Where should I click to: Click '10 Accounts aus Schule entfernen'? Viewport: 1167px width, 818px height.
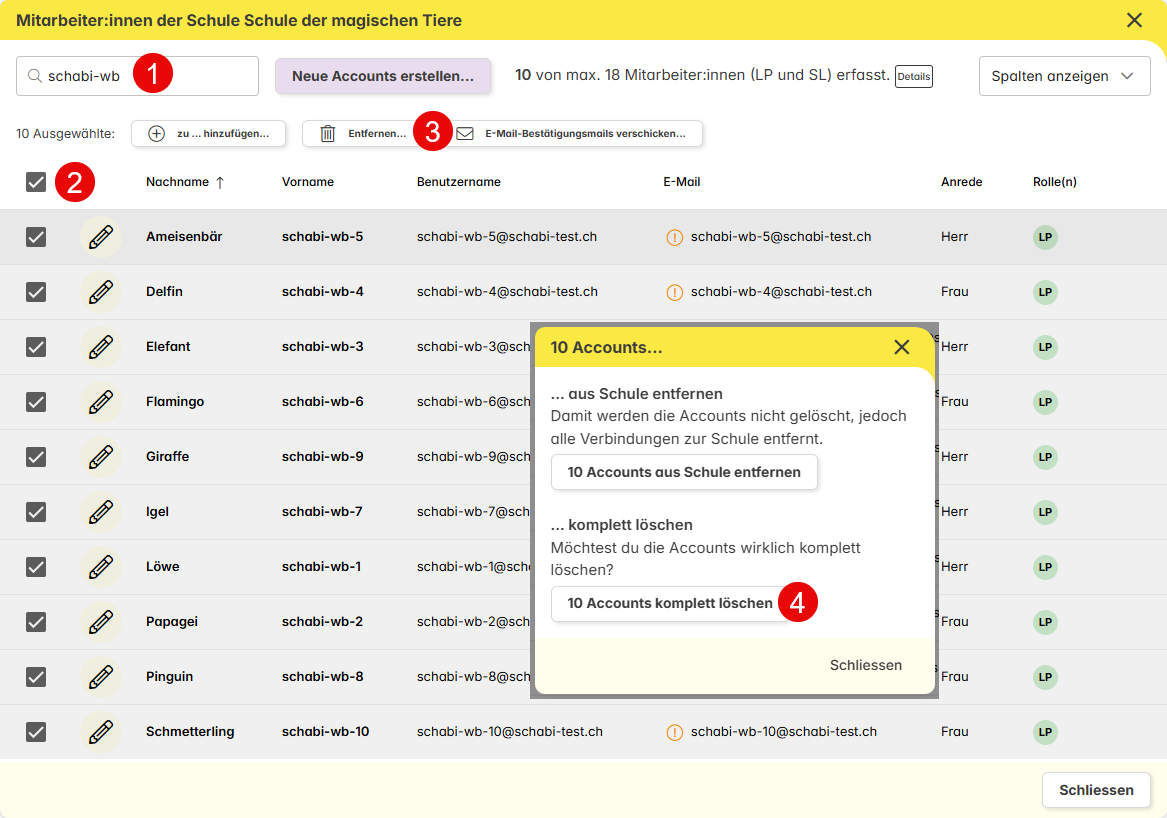684,472
